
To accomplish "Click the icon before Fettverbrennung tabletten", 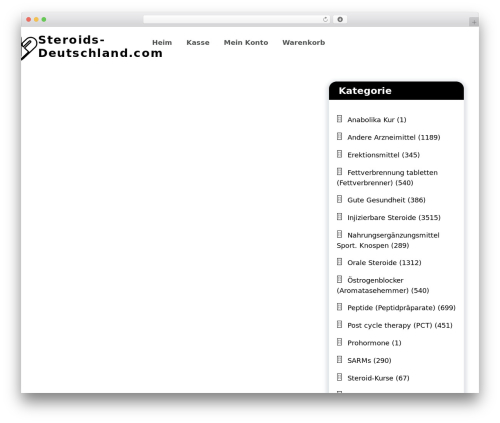I will tap(339, 172).
